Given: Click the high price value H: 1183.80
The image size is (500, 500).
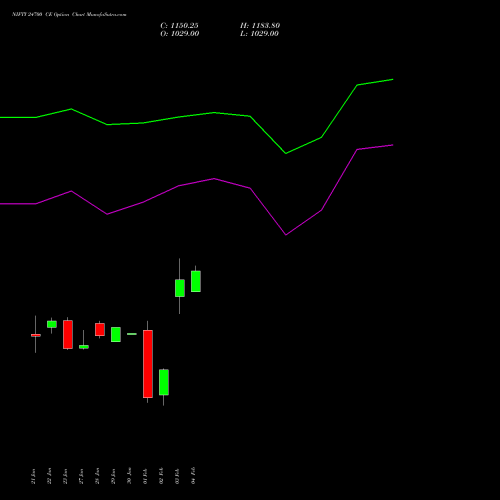Looking at the screenshot, I should pyautogui.click(x=260, y=26).
